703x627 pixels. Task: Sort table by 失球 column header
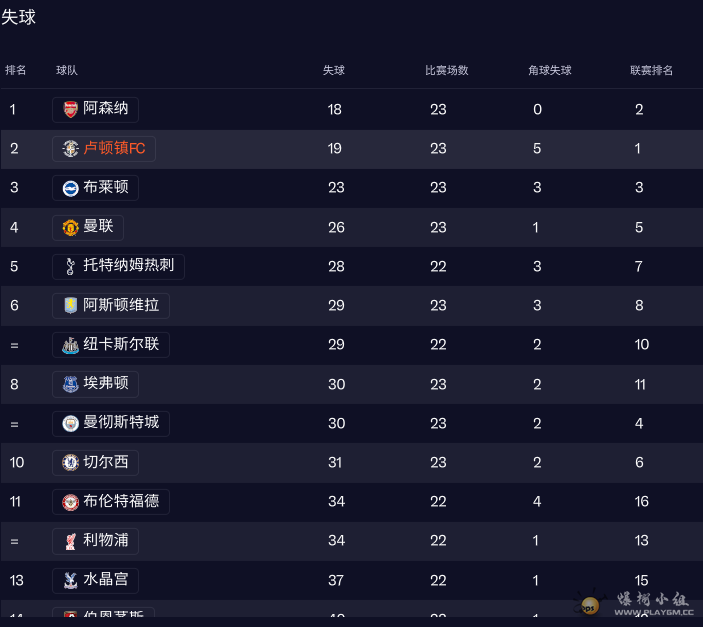coord(334,70)
